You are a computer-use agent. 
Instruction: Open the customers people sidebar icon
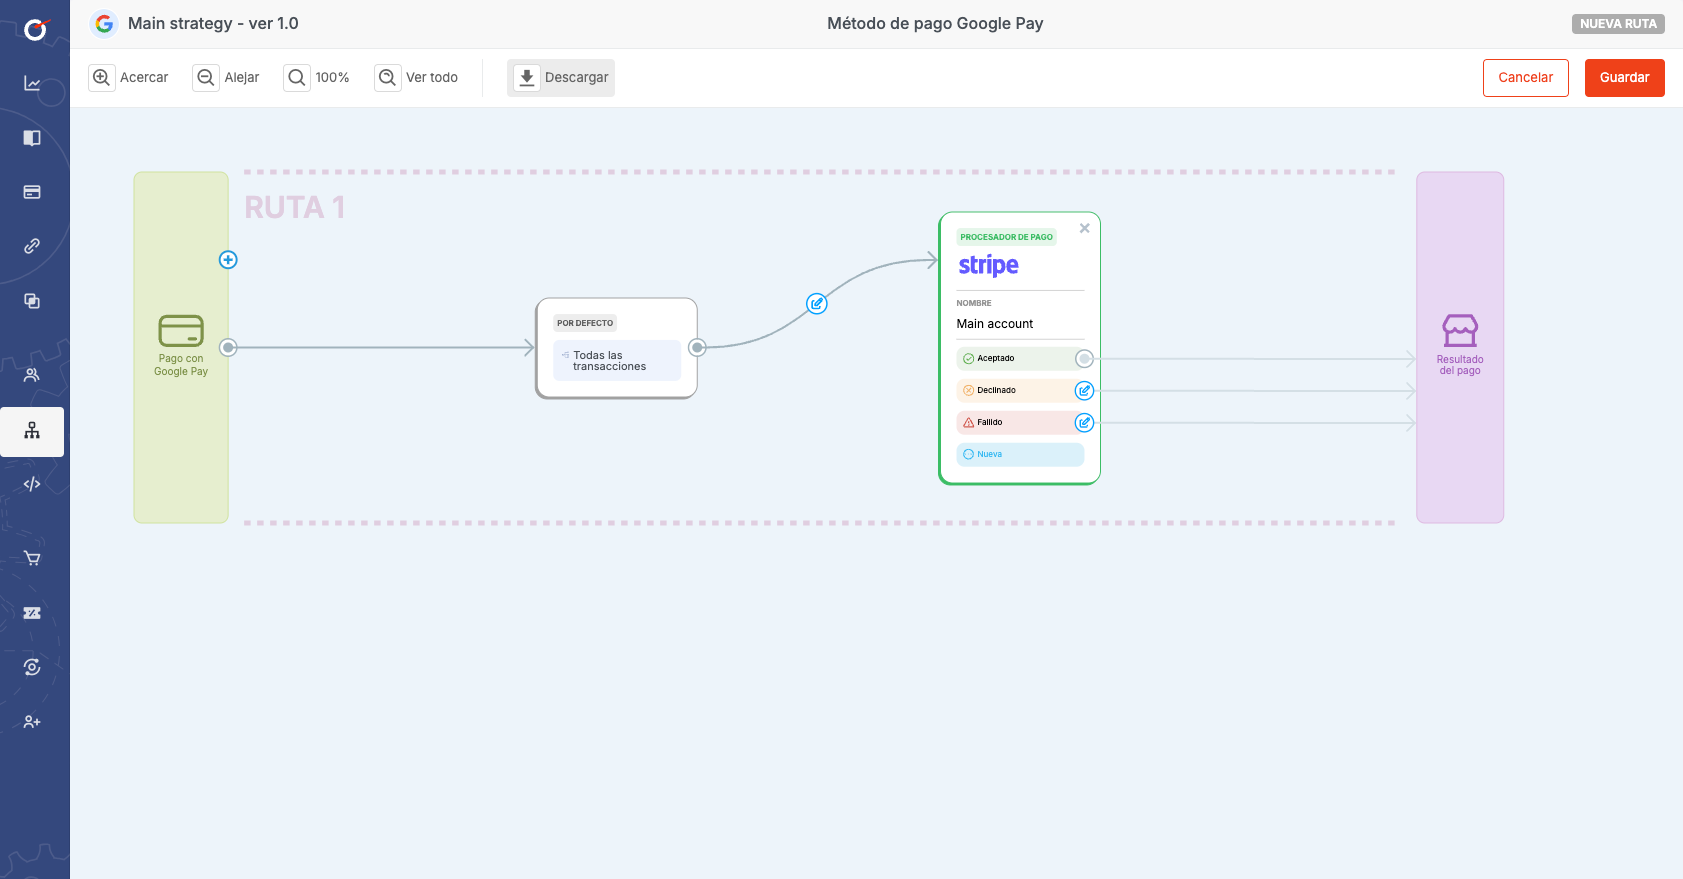(x=32, y=375)
